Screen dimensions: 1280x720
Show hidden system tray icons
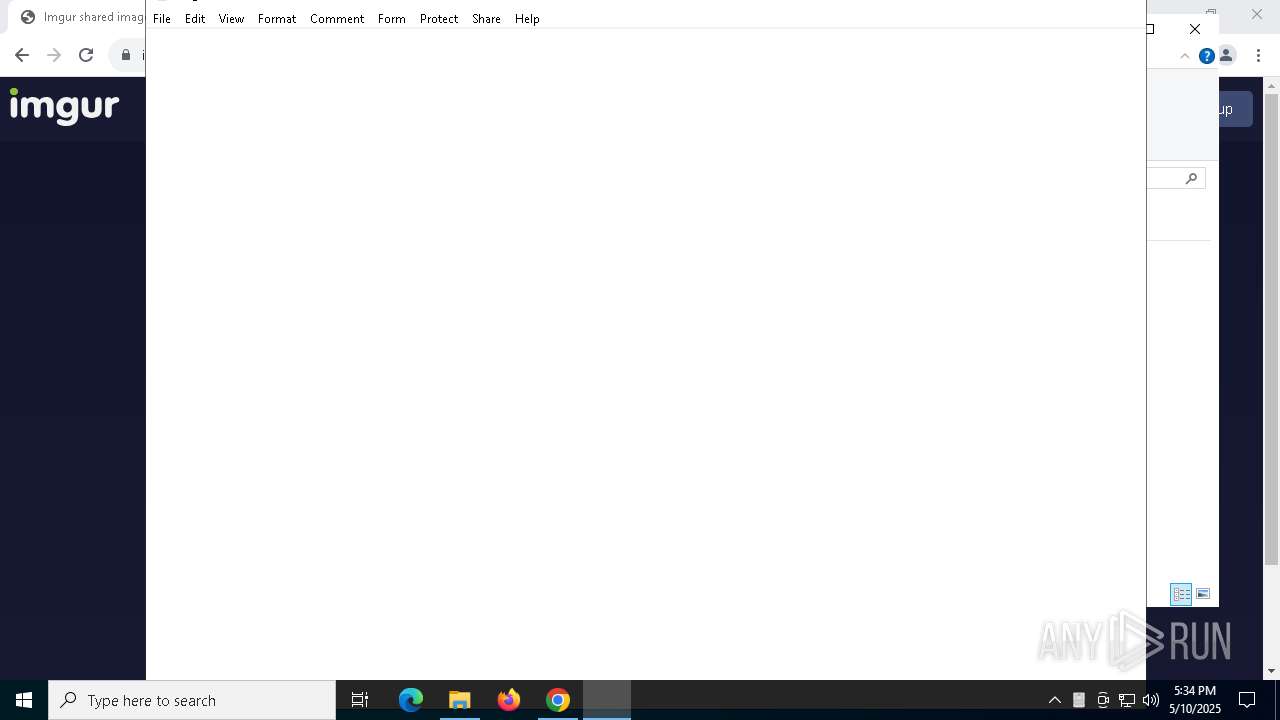tap(1055, 700)
